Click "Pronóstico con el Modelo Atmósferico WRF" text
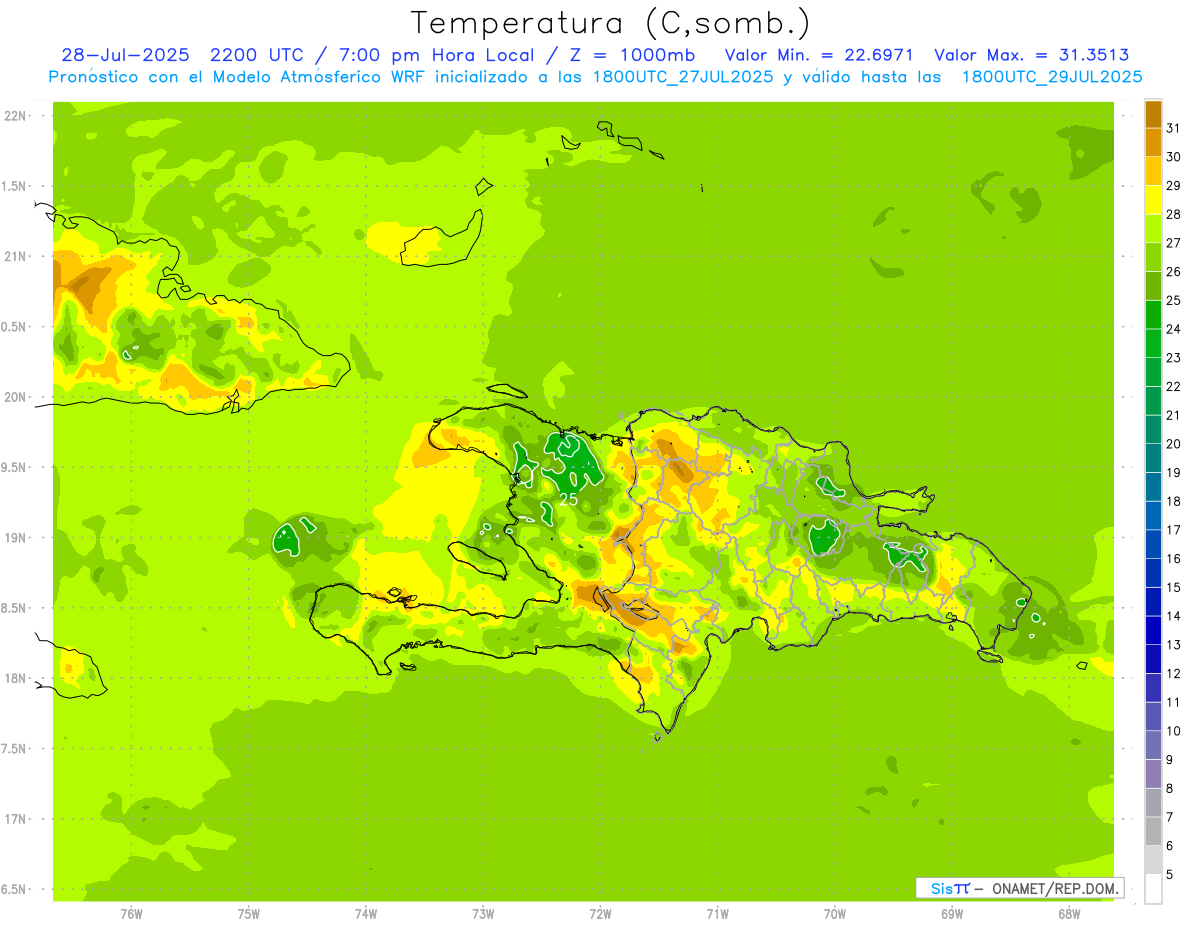 tap(237, 77)
